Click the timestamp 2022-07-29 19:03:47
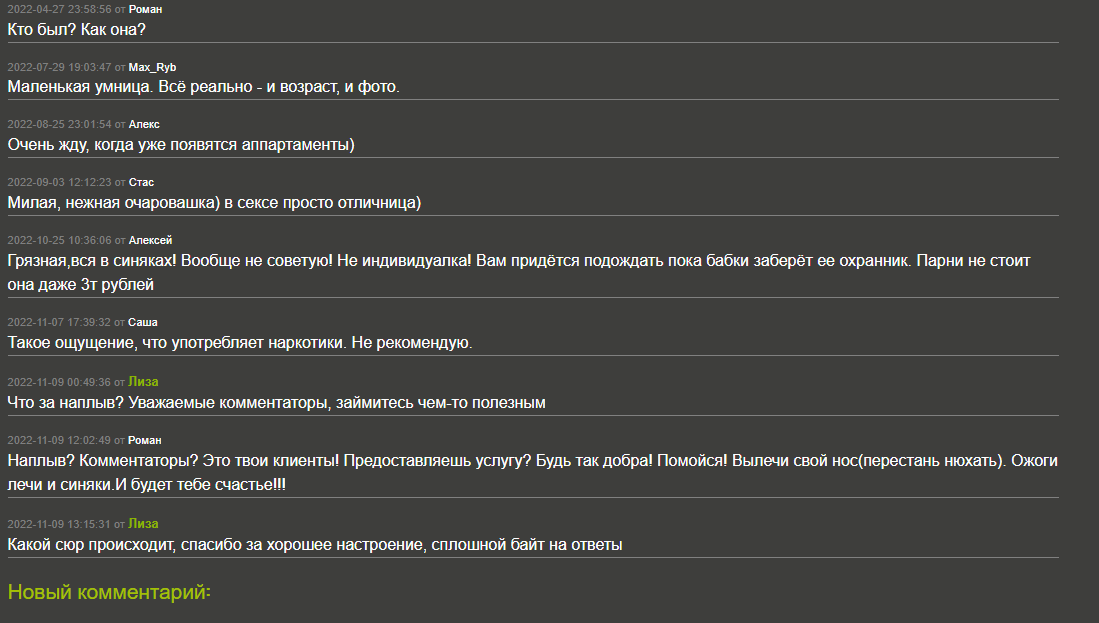Screen dimensions: 1099x623 (x=59, y=67)
